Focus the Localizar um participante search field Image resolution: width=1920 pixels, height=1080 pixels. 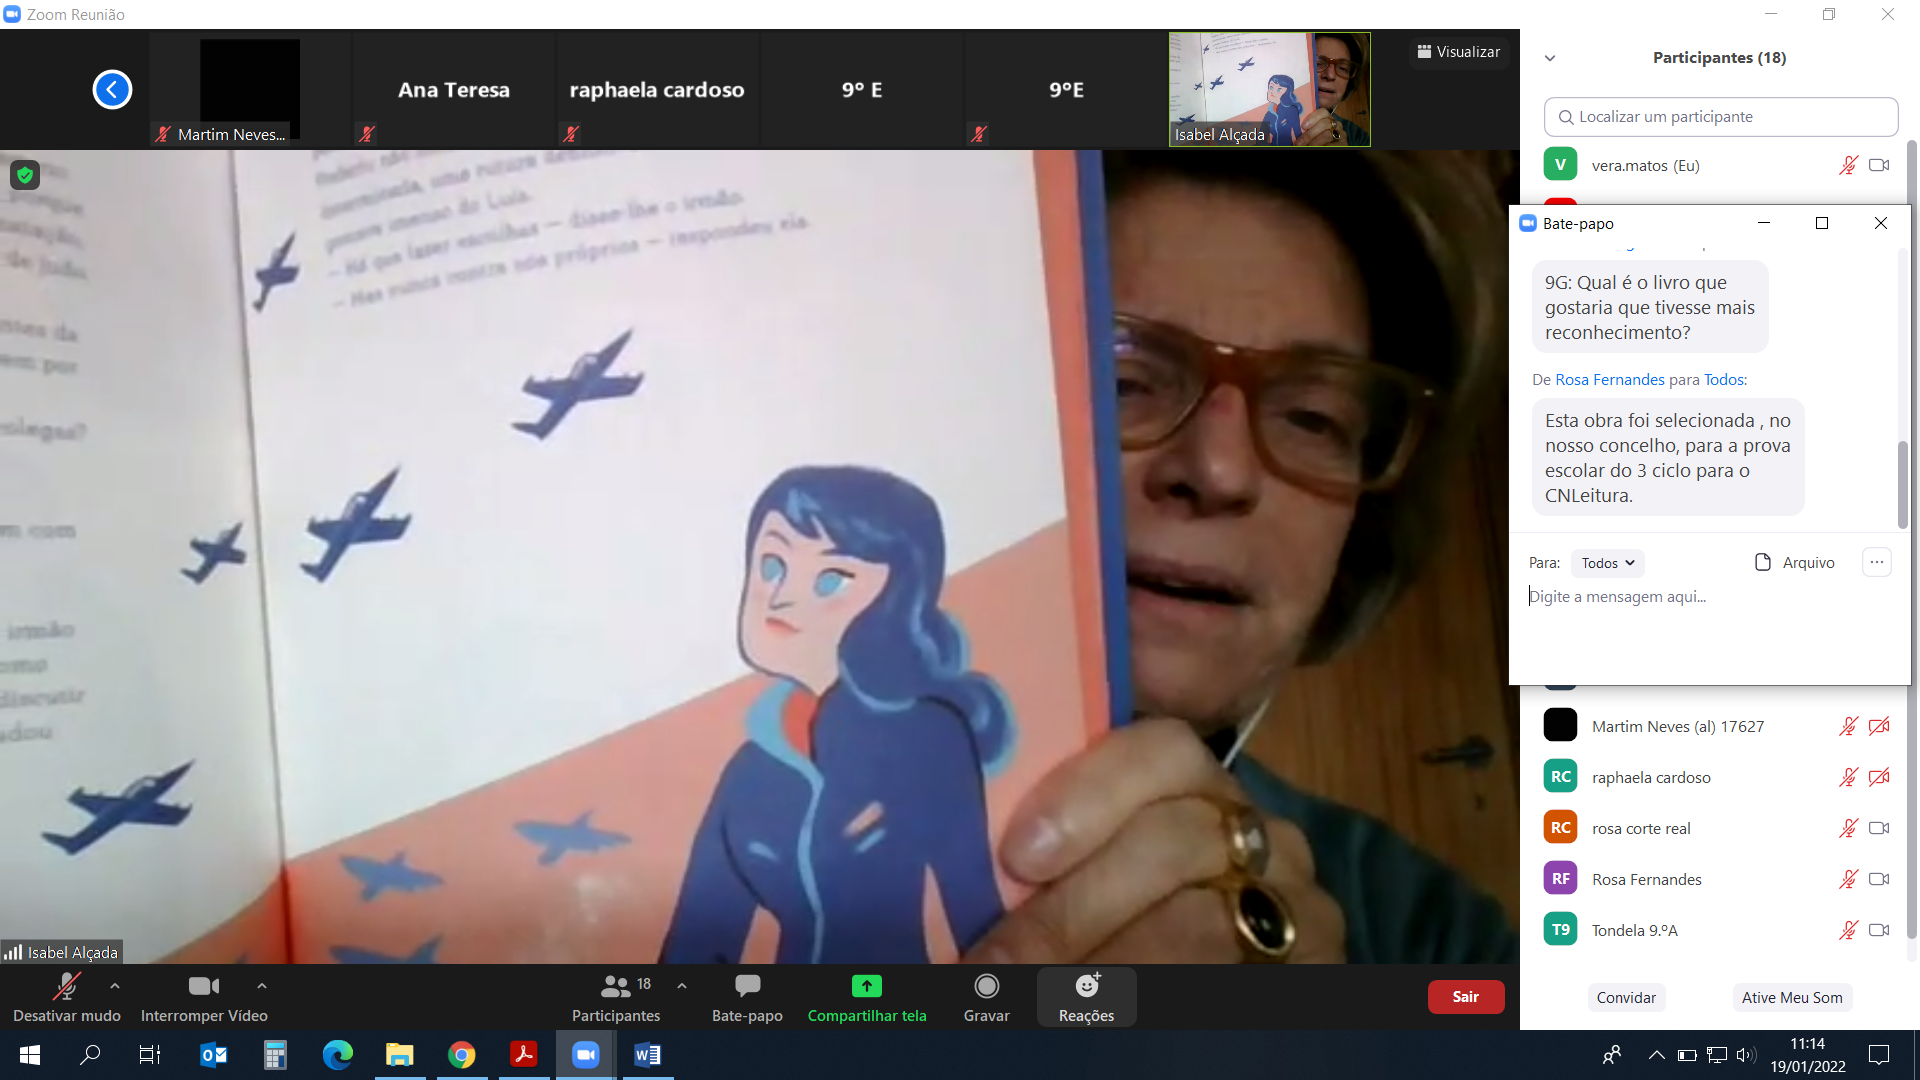coord(1721,117)
